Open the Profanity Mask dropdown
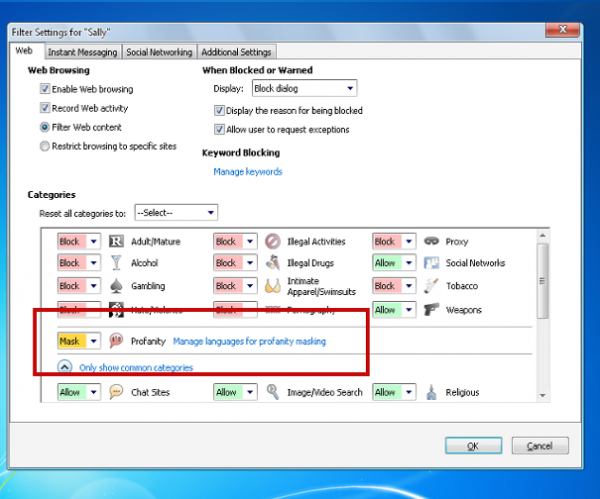 pos(79,341)
